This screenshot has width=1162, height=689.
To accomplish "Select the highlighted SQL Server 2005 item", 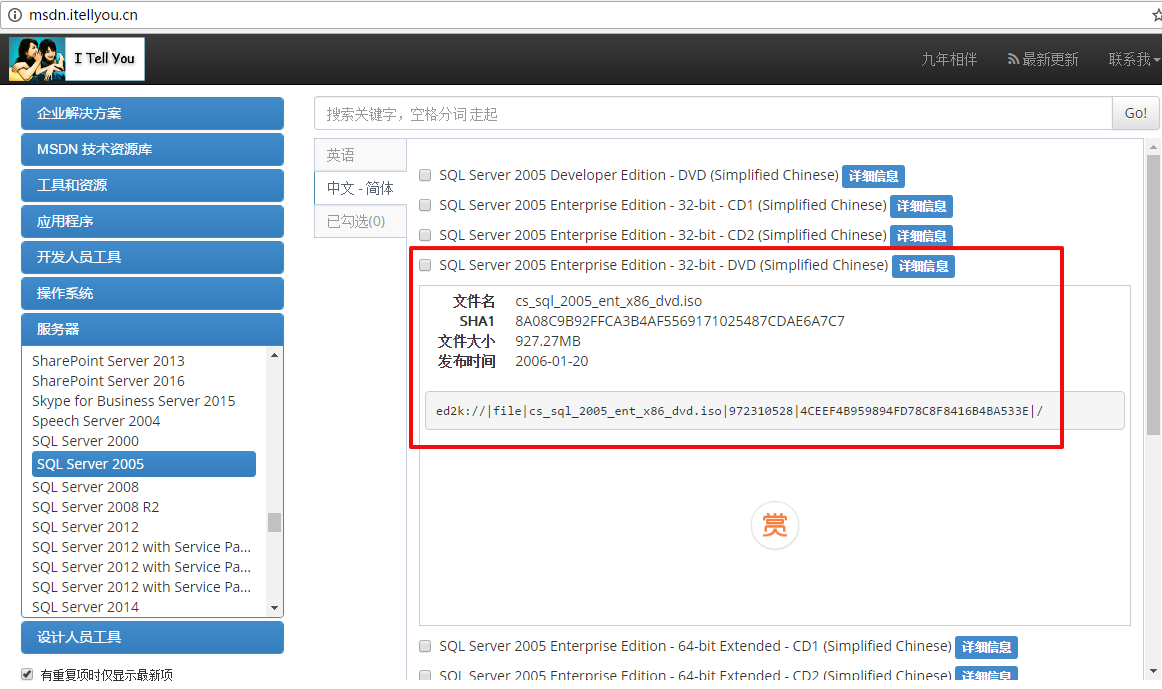I will click(x=144, y=464).
